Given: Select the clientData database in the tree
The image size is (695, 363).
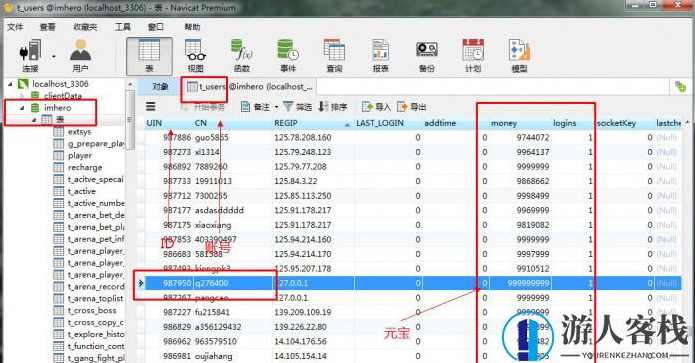Looking at the screenshot, I should pos(62,96).
